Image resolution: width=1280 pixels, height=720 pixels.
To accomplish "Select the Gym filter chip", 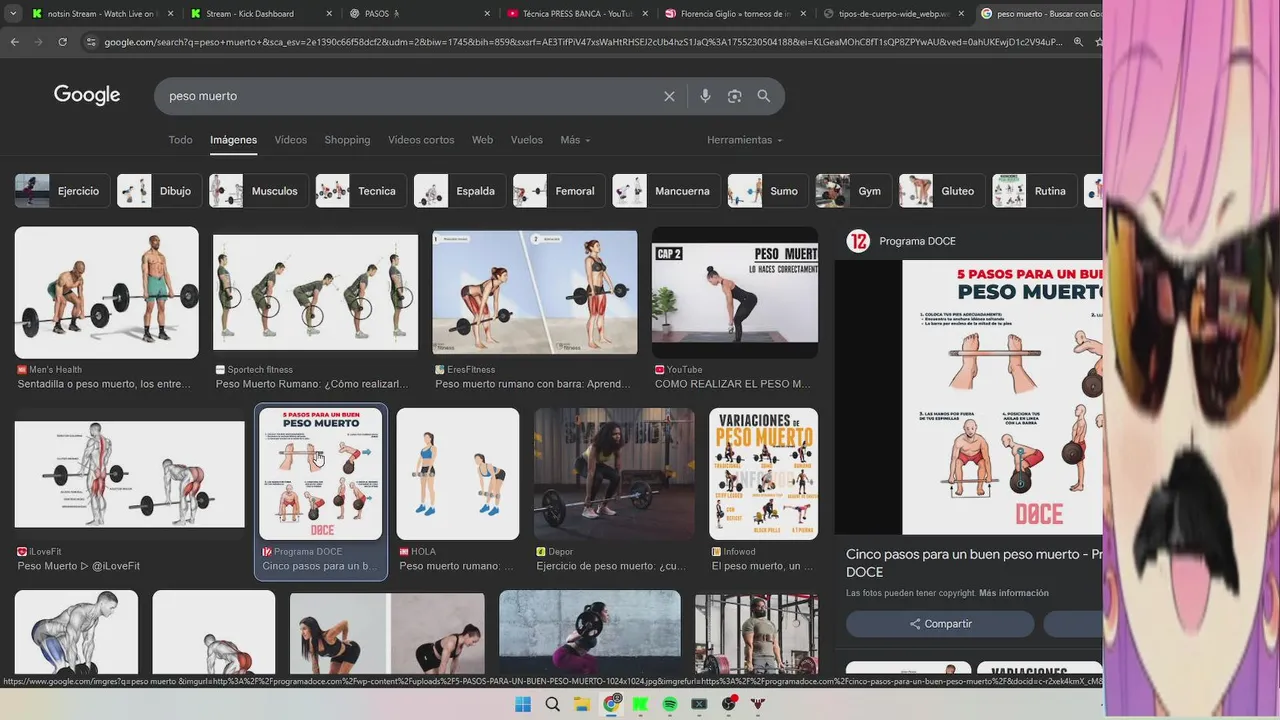I will point(853,191).
